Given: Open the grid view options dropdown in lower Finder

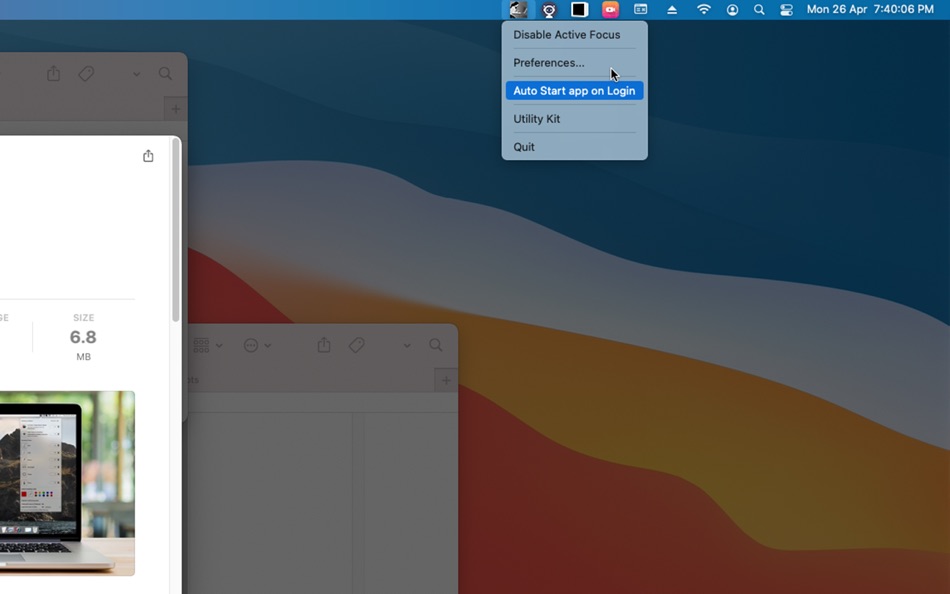Looking at the screenshot, I should point(208,345).
